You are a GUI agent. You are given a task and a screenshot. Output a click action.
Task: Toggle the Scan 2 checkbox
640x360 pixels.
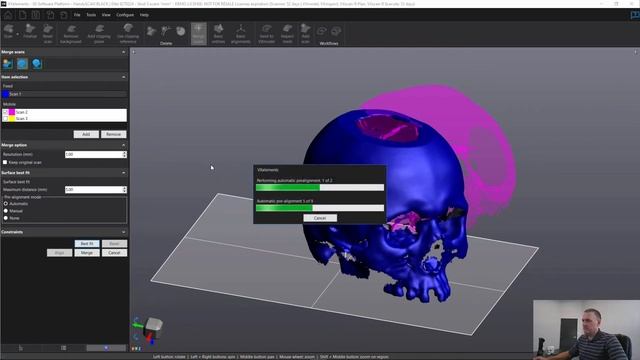(x=5, y=112)
